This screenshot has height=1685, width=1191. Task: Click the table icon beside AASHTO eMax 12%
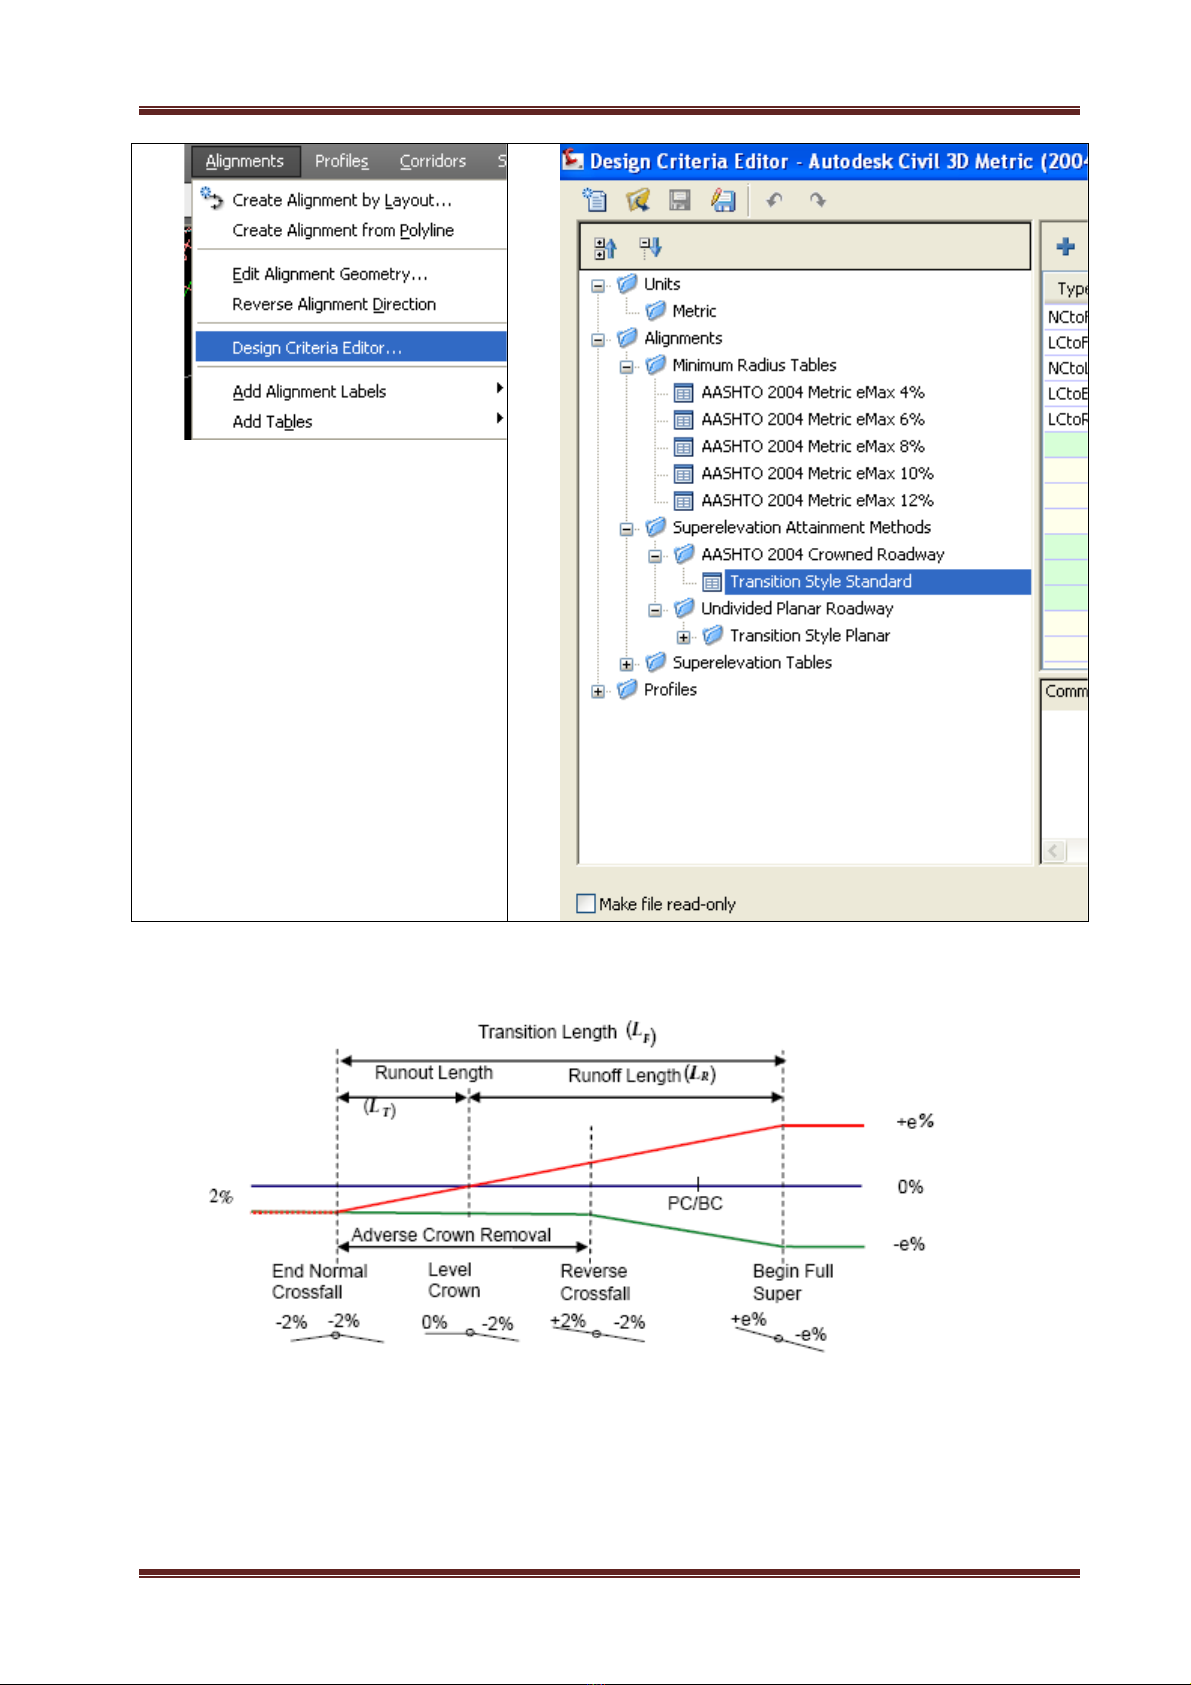click(684, 501)
